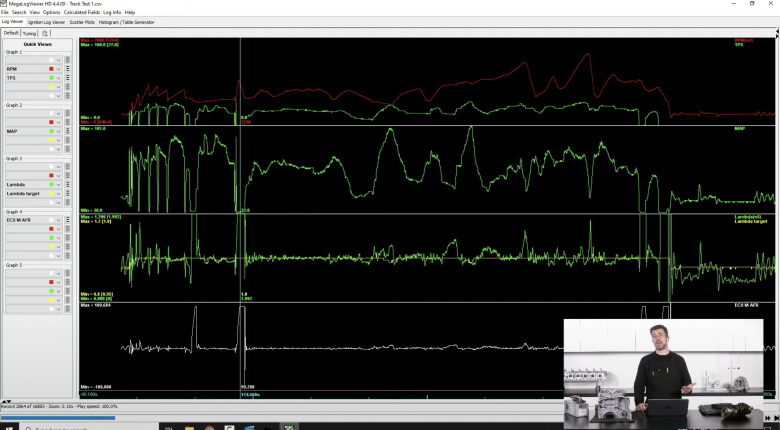
Task: Click the Graph 5 group label
Action: coord(14,265)
